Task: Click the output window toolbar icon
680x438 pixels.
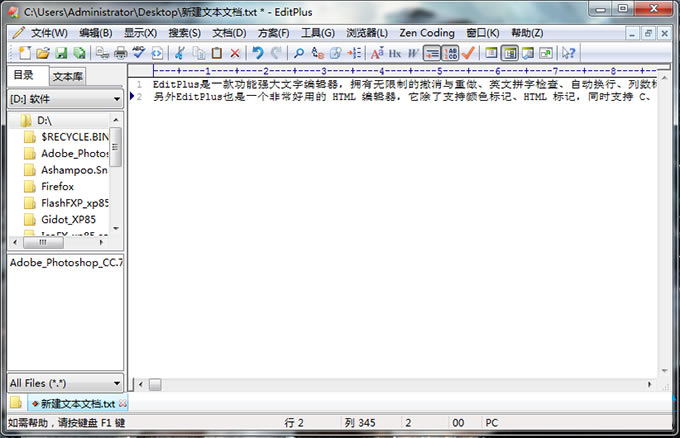Action: [528, 53]
